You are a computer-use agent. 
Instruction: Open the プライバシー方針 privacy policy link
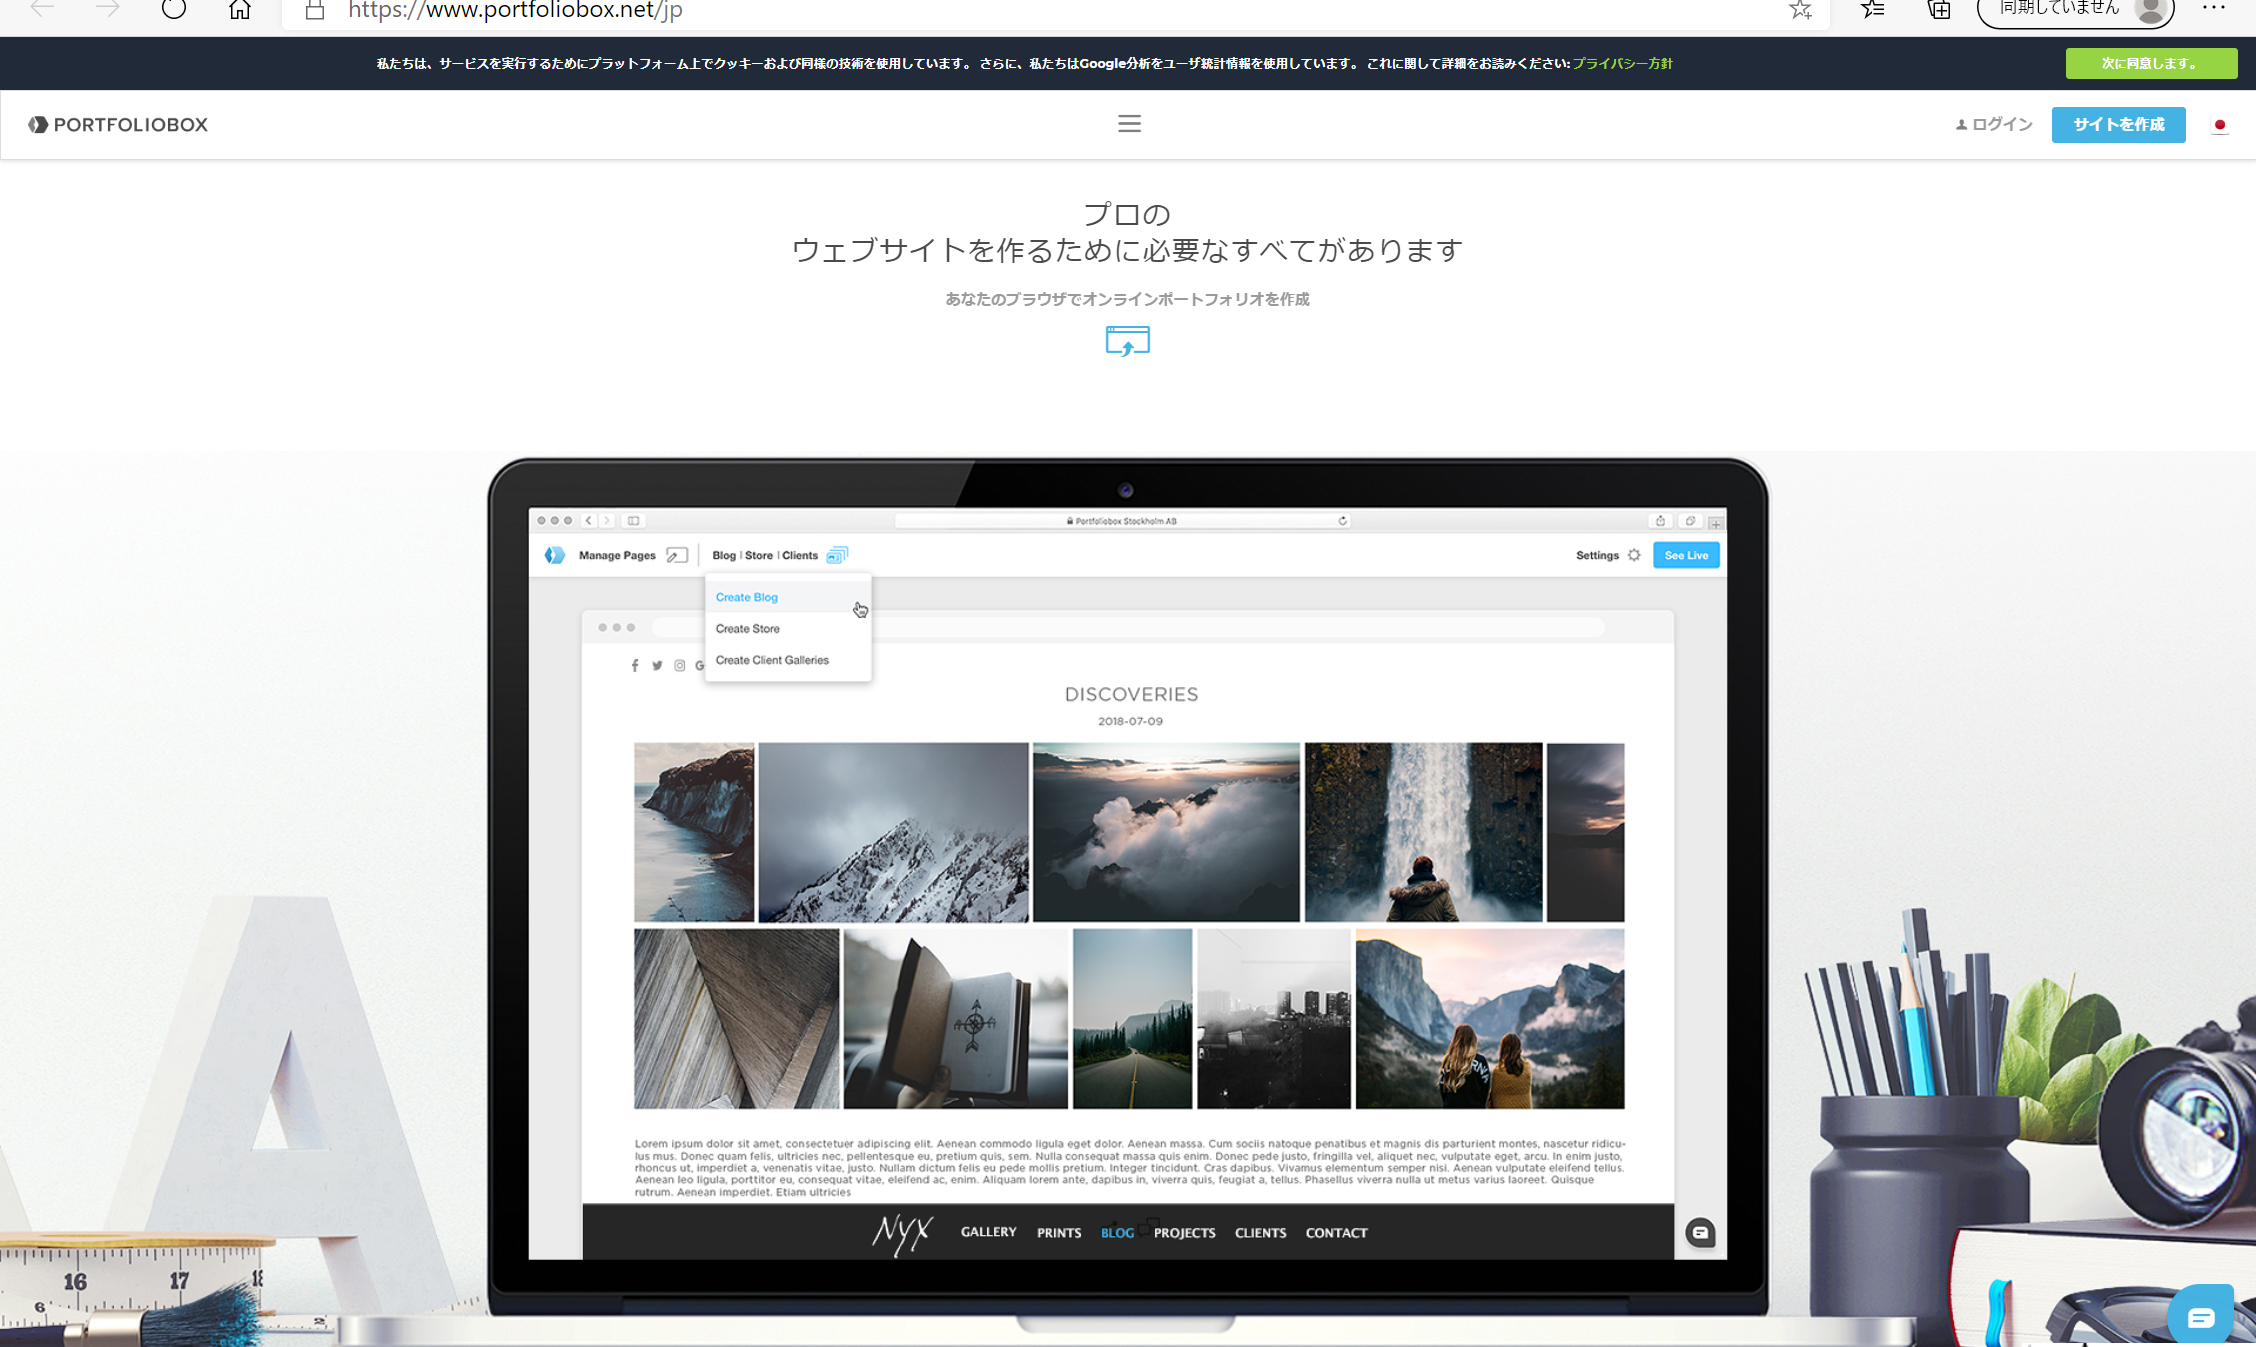tap(1622, 63)
